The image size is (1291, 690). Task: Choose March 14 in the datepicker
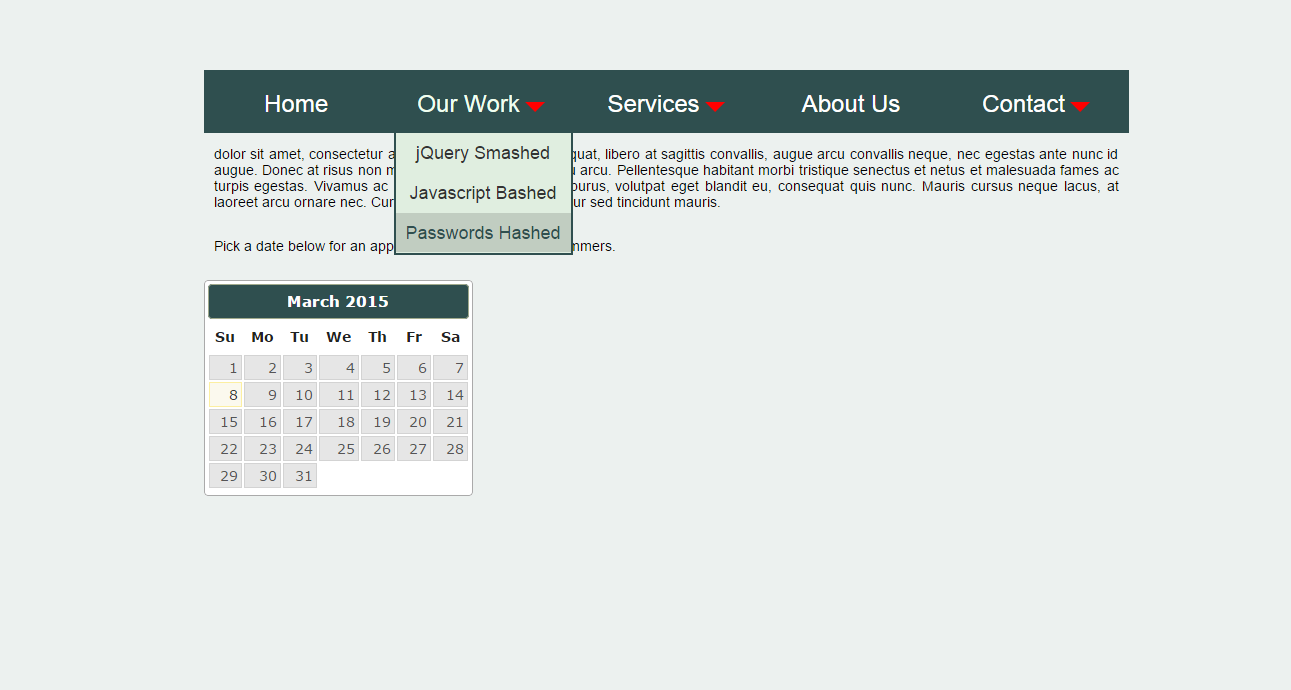point(451,395)
